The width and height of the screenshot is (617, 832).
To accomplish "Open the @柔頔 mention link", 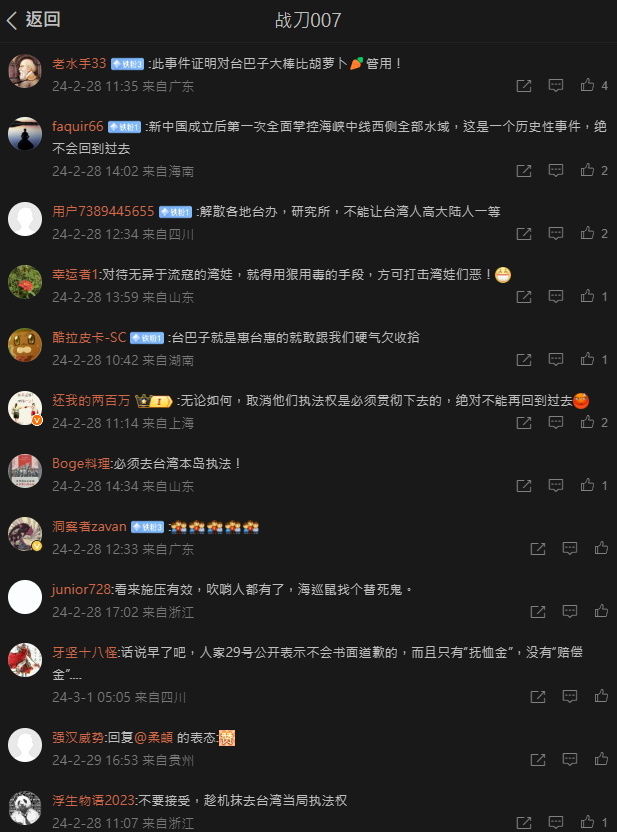I will click(x=154, y=738).
